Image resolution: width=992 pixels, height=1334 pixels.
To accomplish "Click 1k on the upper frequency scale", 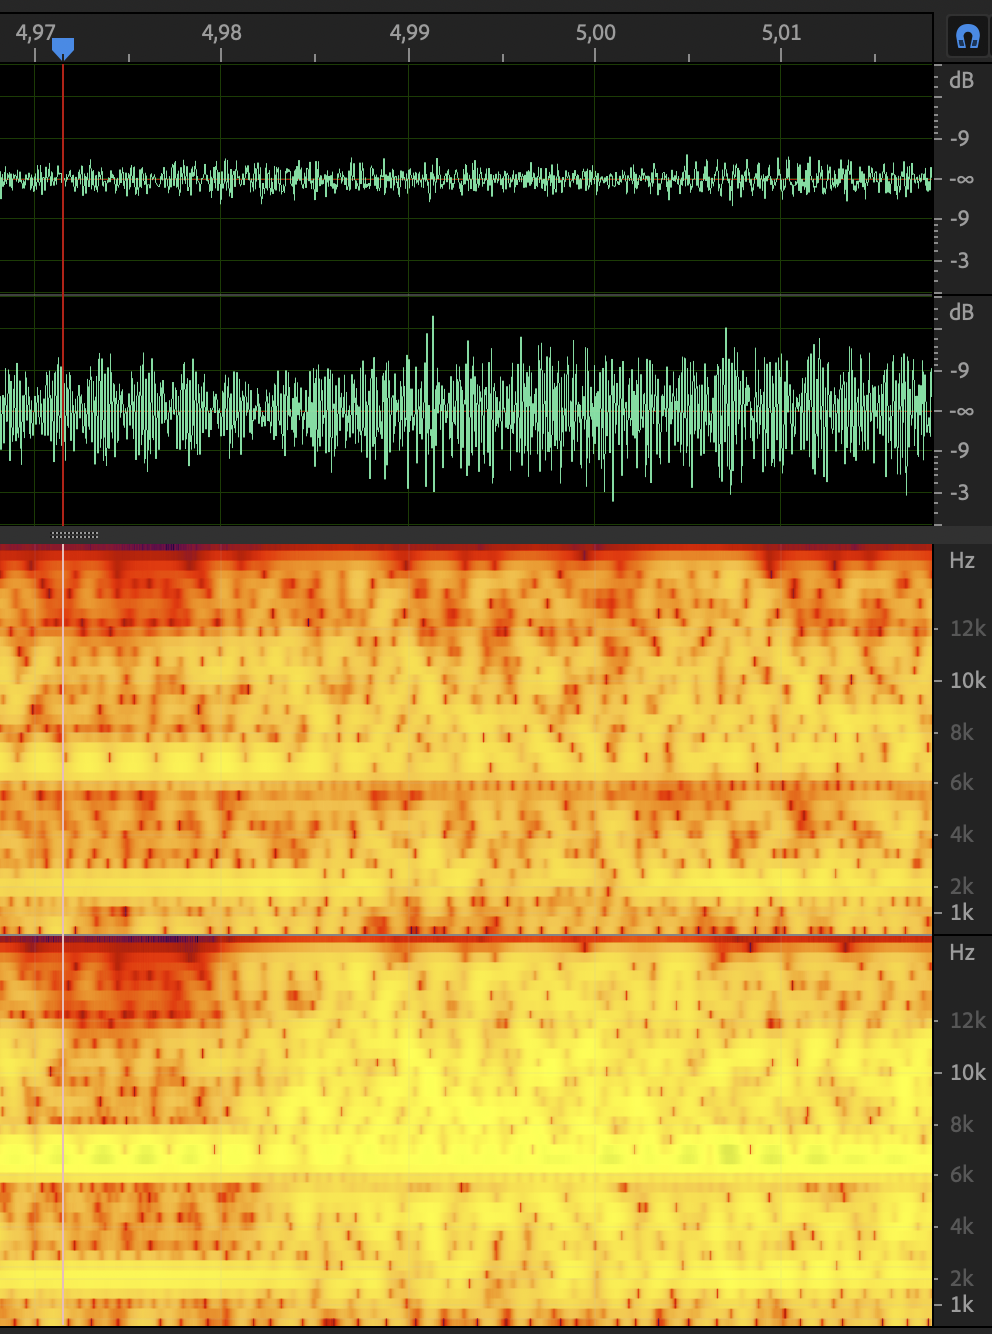I will pyautogui.click(x=961, y=913).
